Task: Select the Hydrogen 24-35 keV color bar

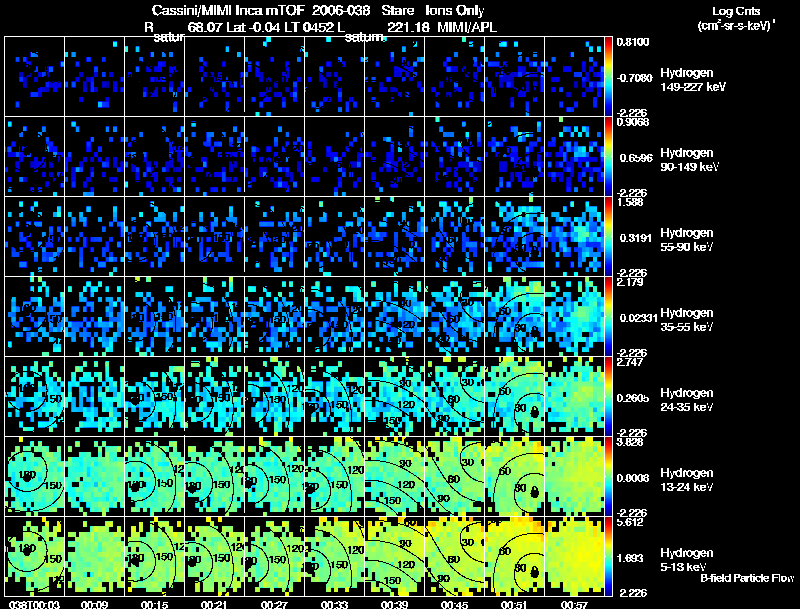Action: [608, 396]
